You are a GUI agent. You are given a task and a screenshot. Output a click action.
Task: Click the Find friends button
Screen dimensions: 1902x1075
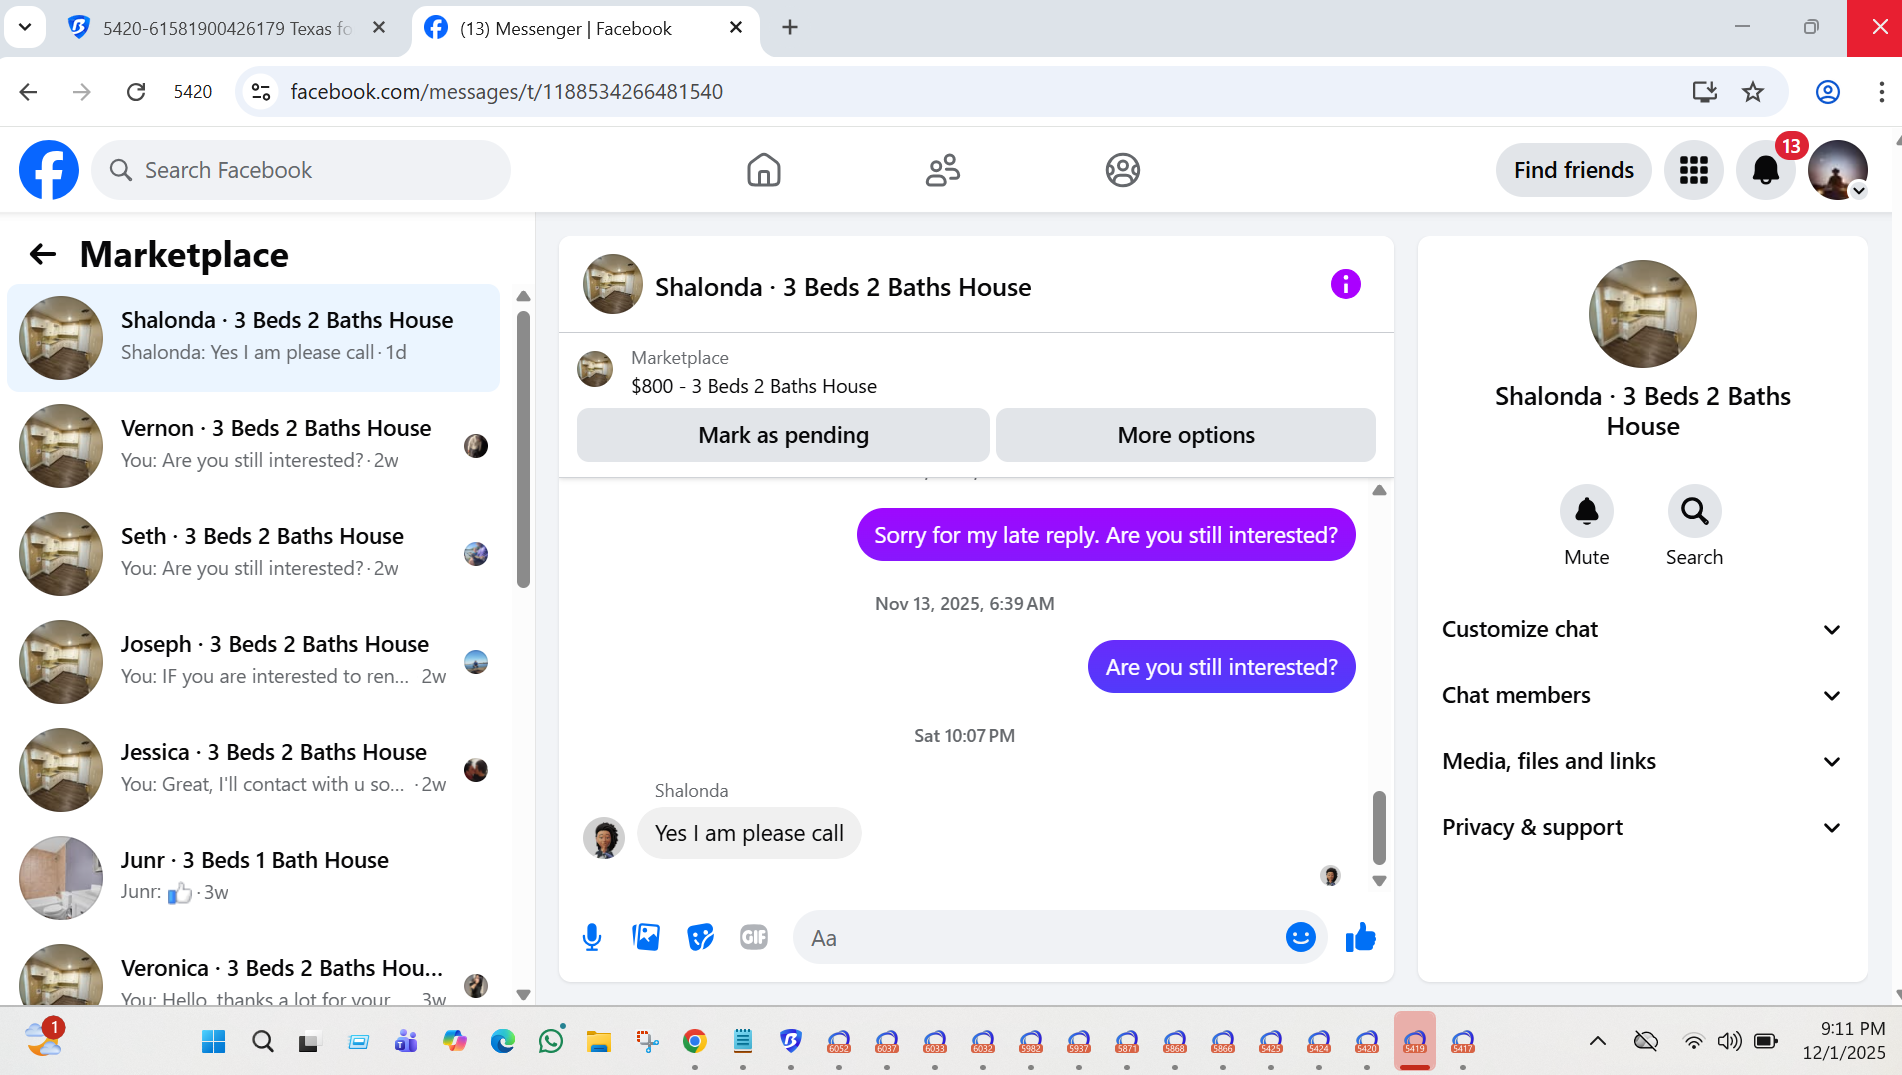click(1573, 170)
